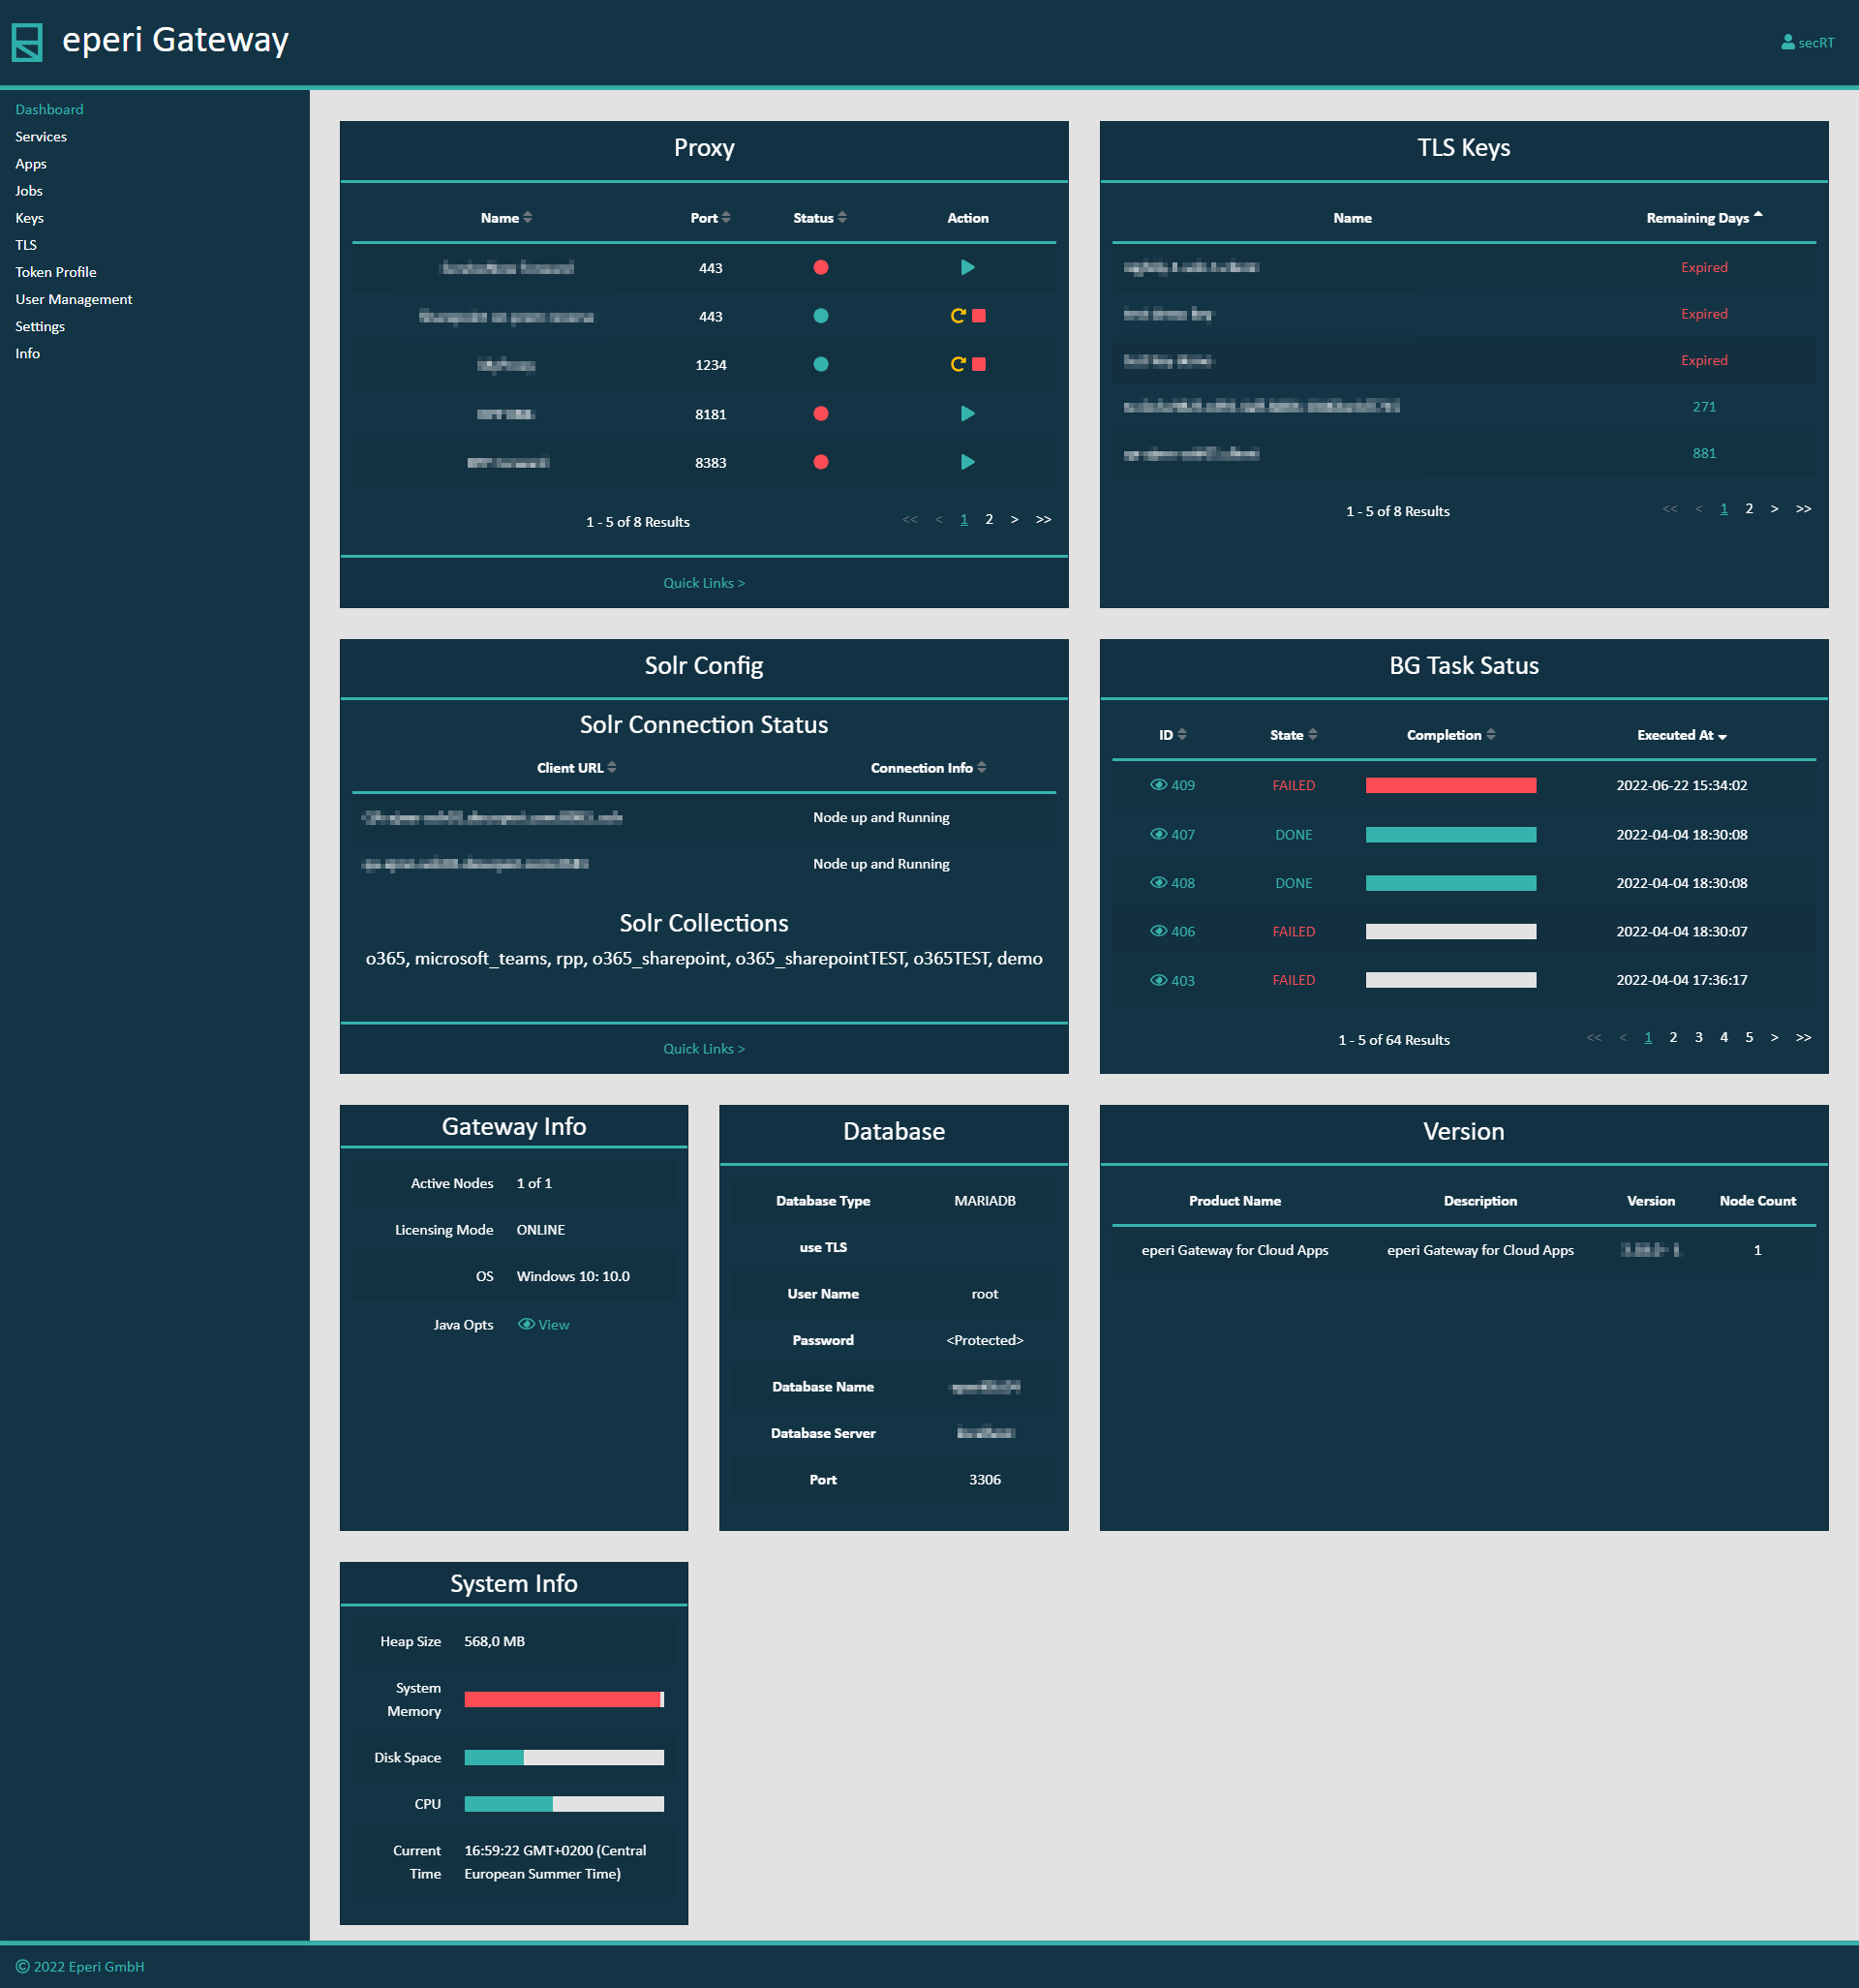Go to page 3 of BG Task results
This screenshot has height=1988, width=1859.
tap(1698, 1038)
